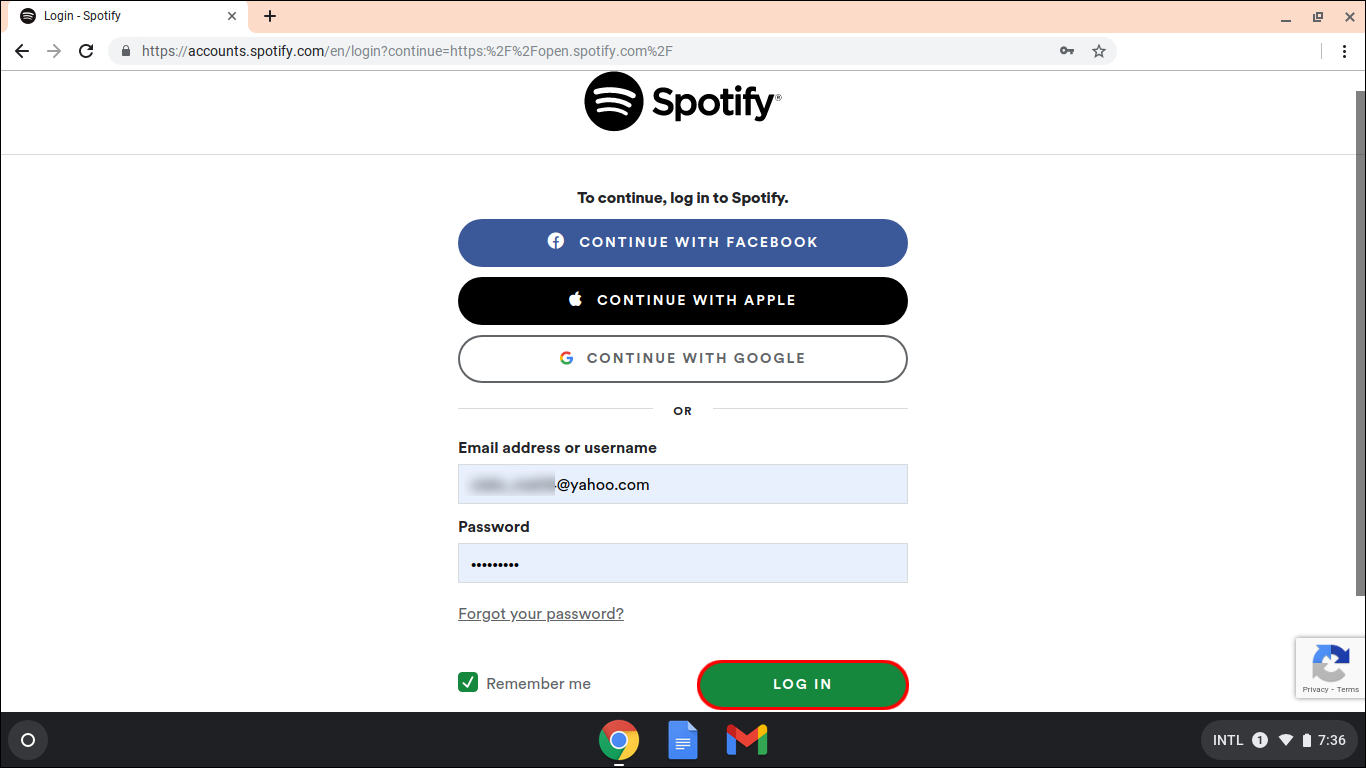View site info via the lock icon
The image size is (1366, 768).
[126, 51]
